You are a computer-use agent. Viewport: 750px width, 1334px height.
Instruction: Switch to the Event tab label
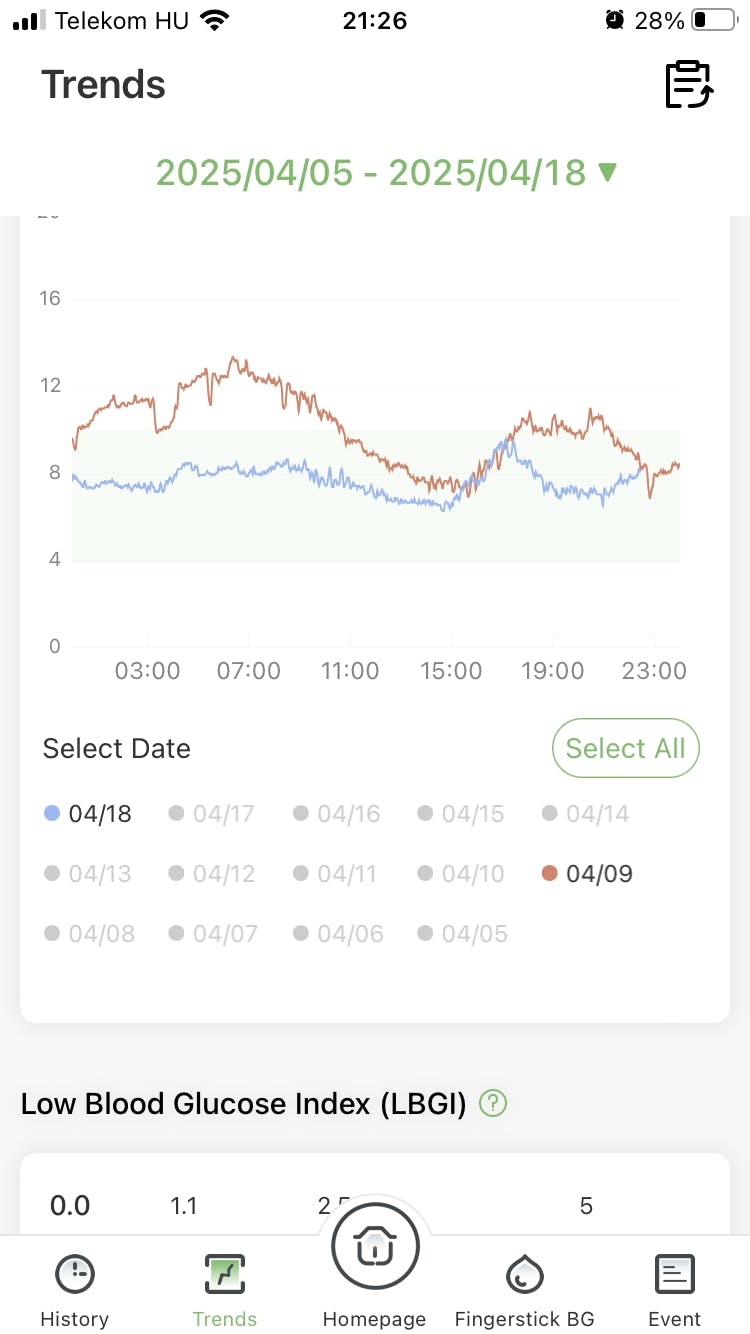click(x=675, y=1319)
